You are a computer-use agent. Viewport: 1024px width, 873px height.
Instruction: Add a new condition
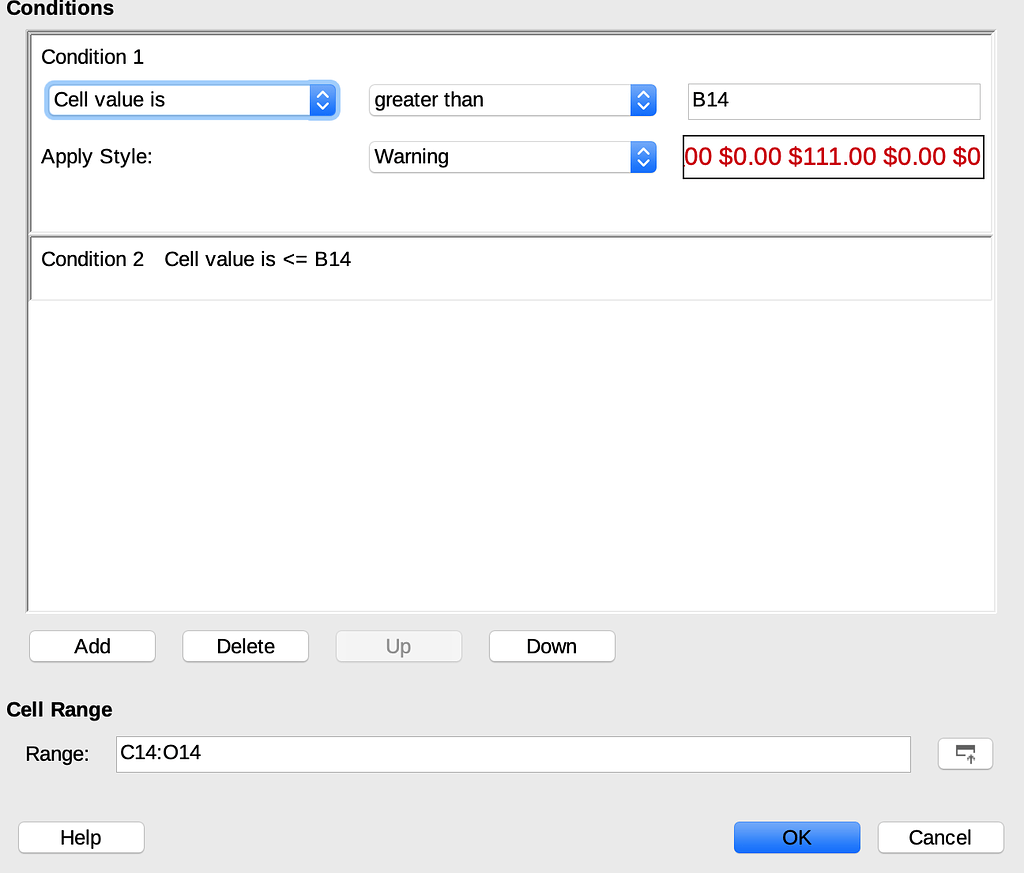point(92,646)
